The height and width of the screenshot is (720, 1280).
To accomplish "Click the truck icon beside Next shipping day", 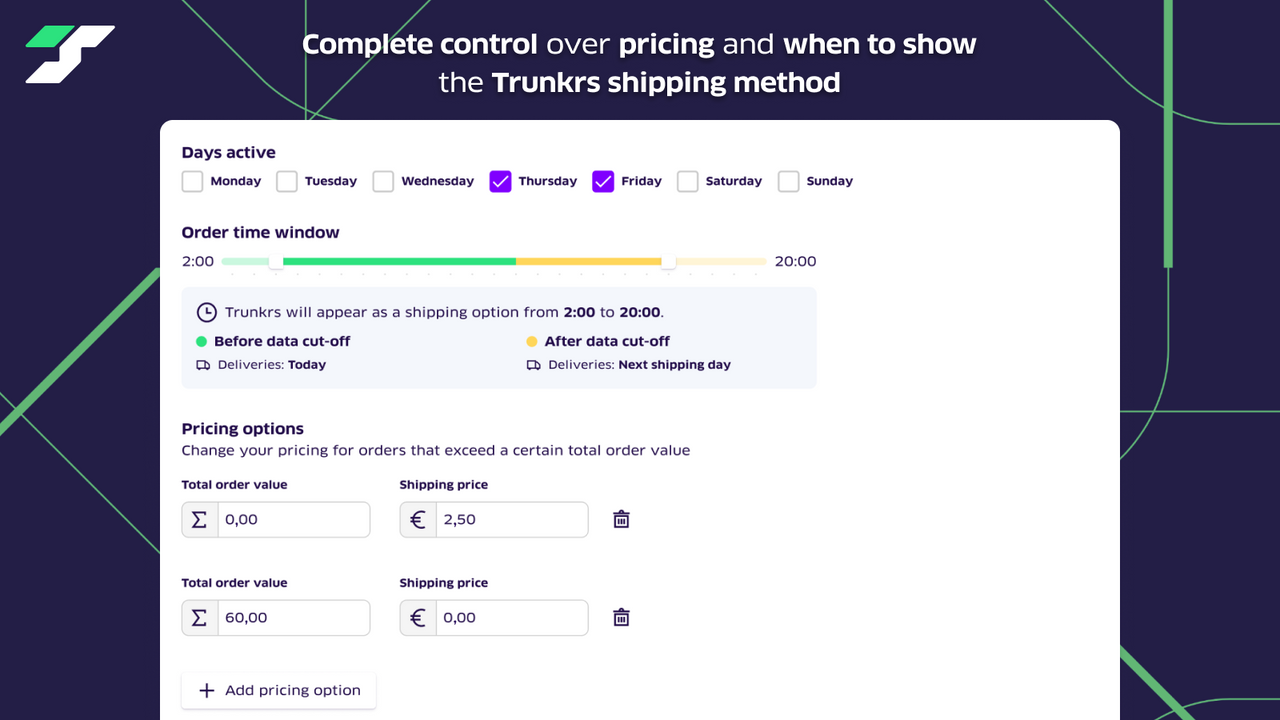I will [534, 364].
